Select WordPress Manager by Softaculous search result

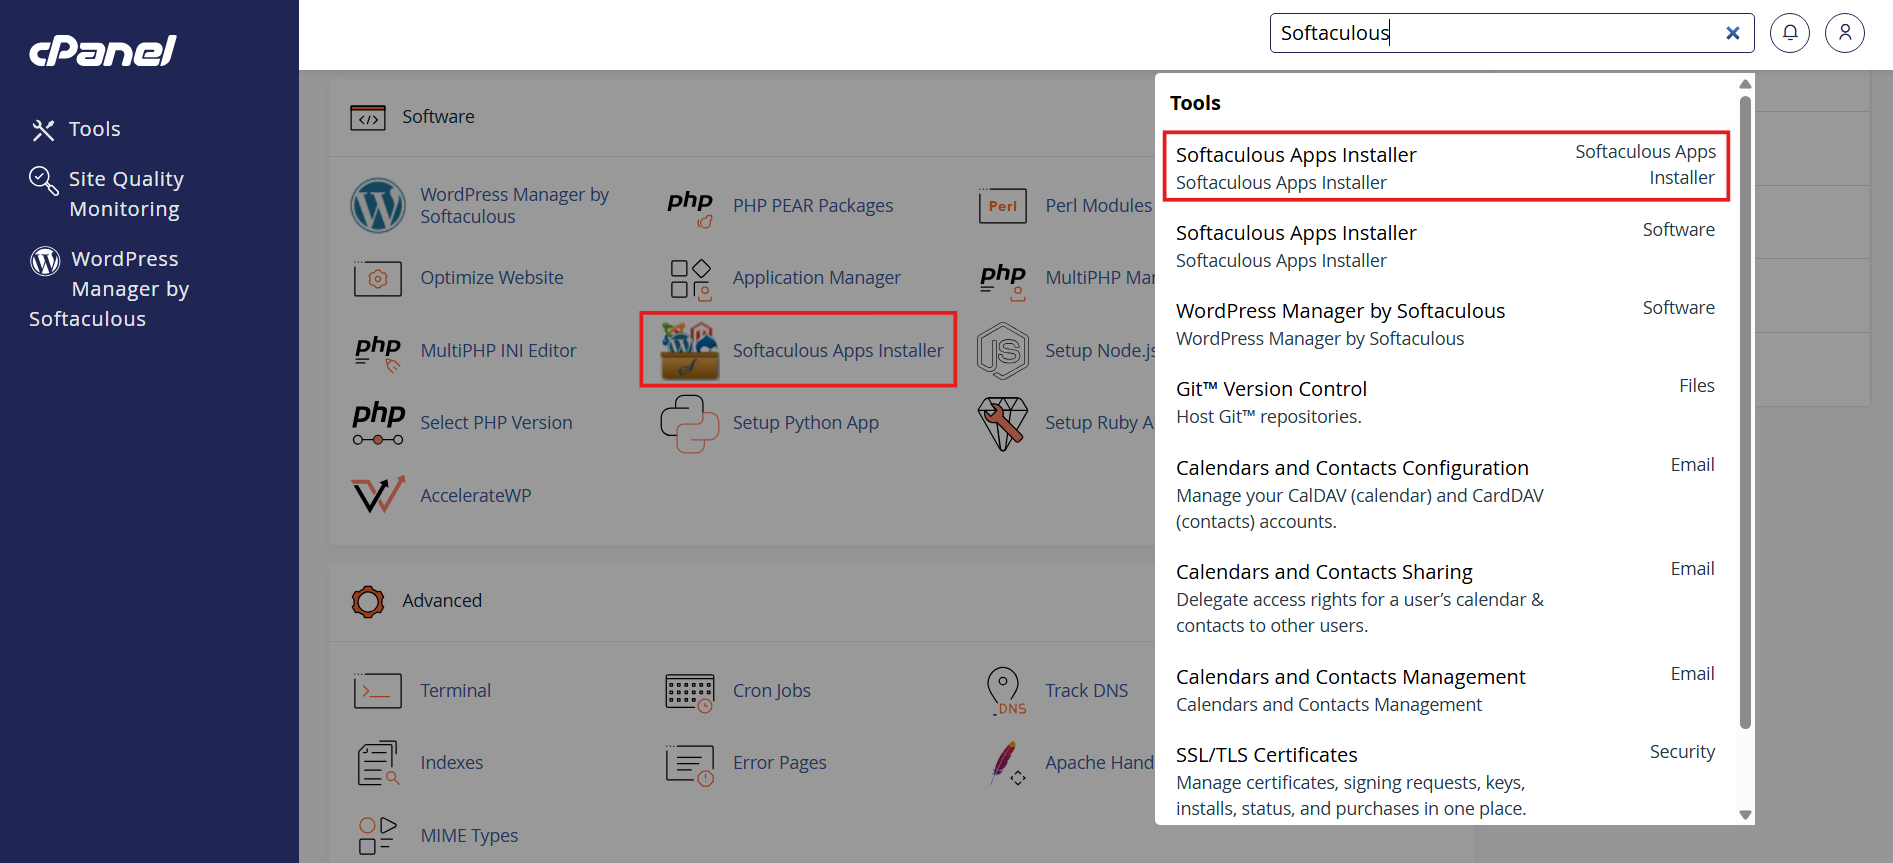click(1446, 323)
